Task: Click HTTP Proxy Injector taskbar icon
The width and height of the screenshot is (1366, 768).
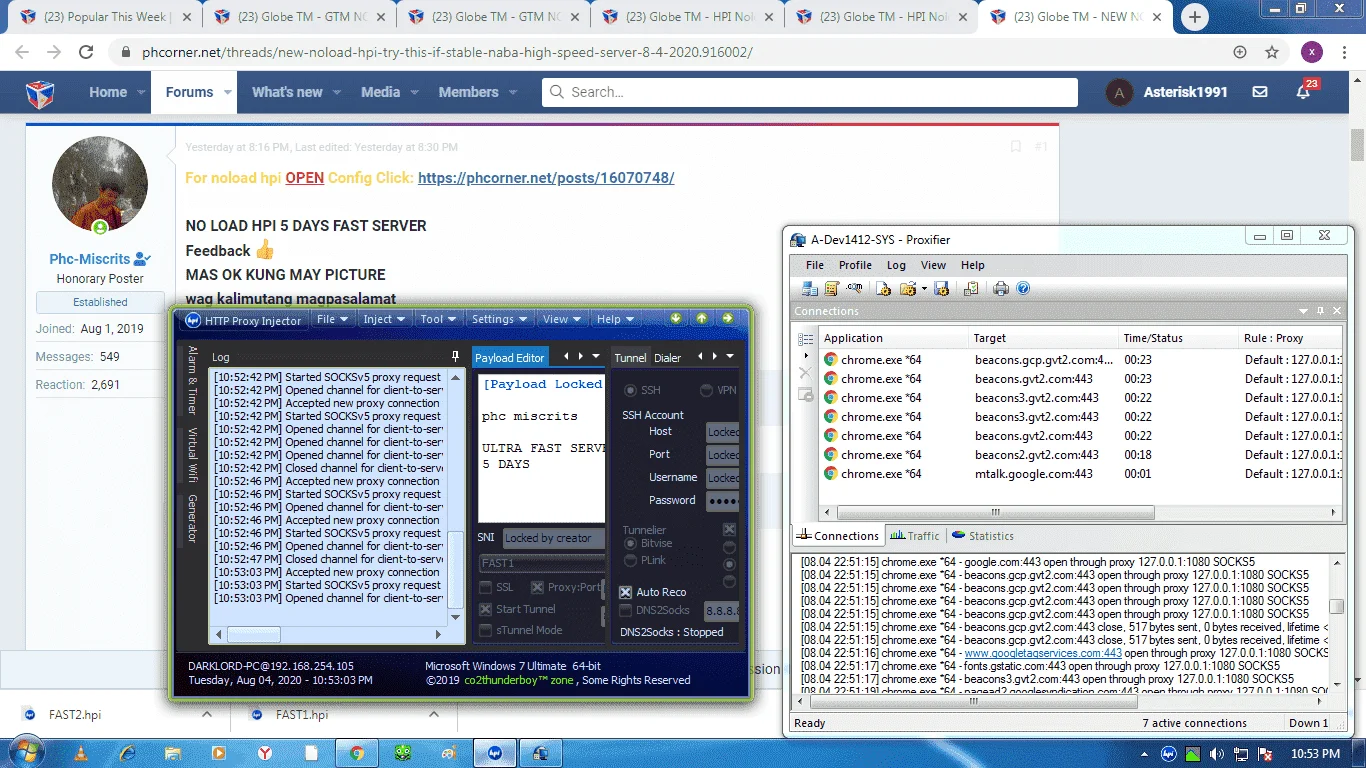Action: tap(494, 753)
